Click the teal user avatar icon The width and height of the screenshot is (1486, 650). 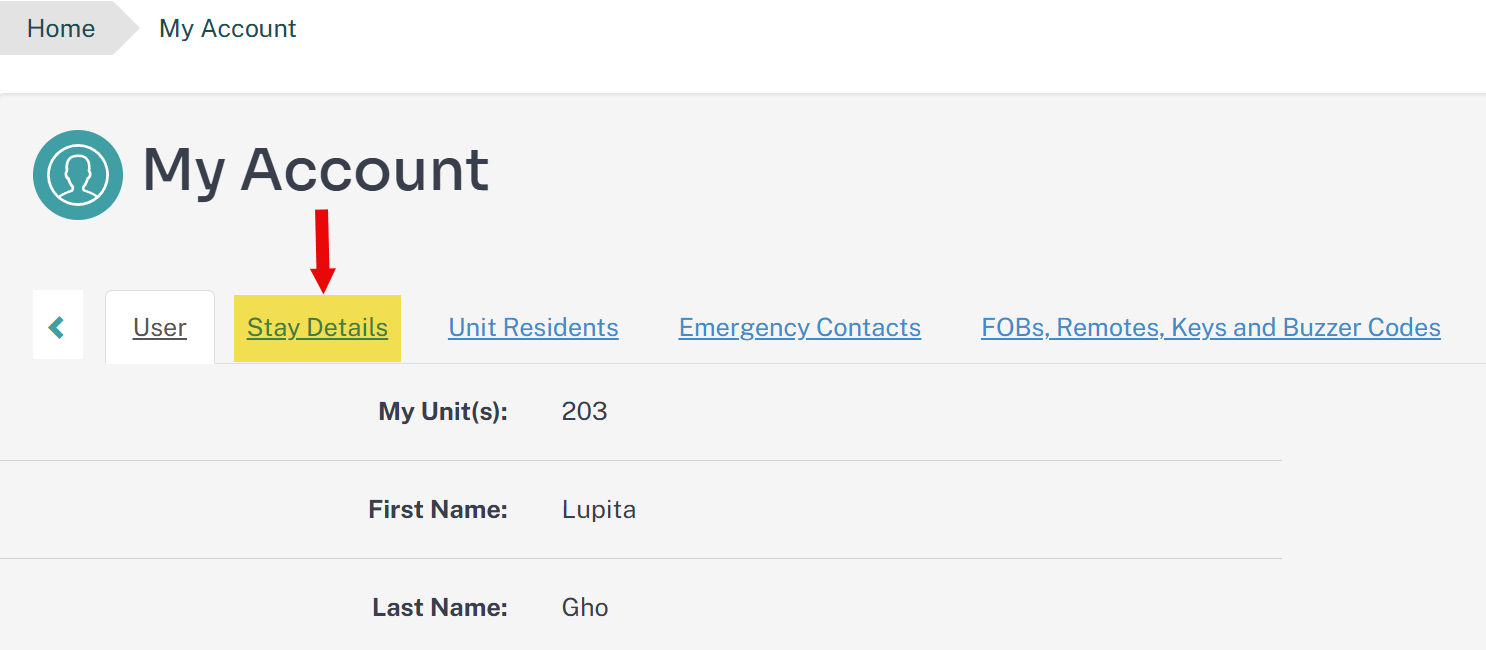pos(78,175)
